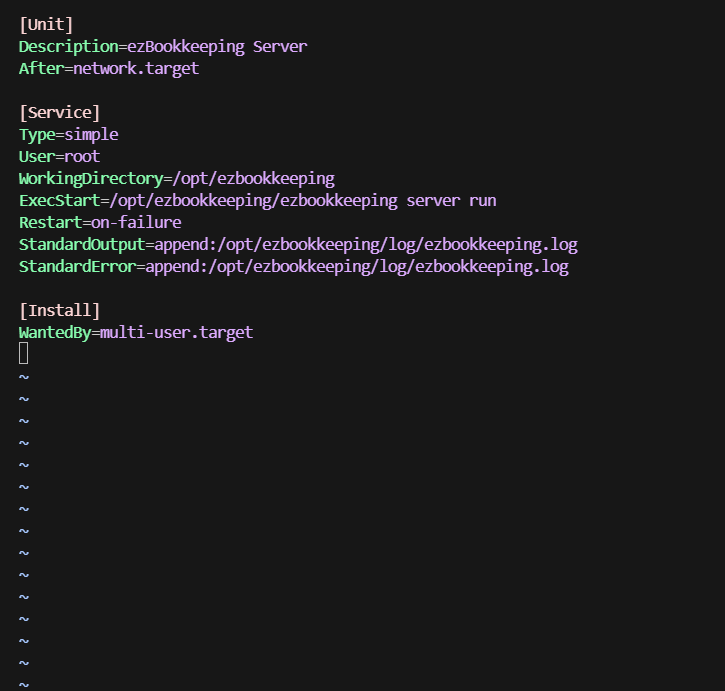
Task: Click the WantedBy key
Action: click(55, 332)
